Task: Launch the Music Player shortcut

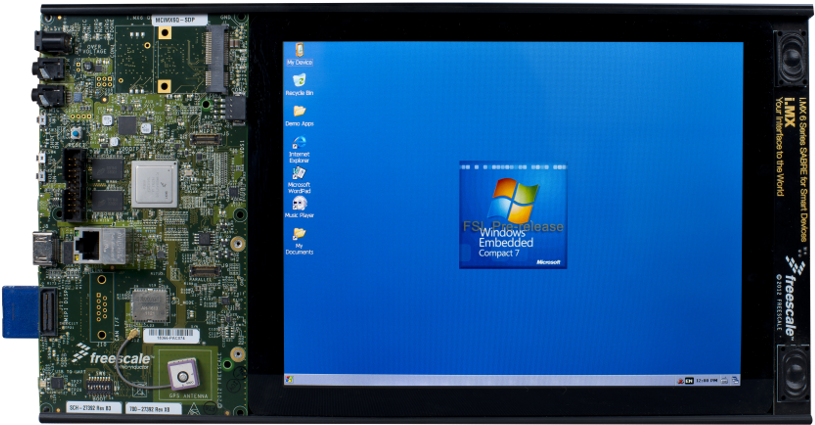Action: pos(299,207)
